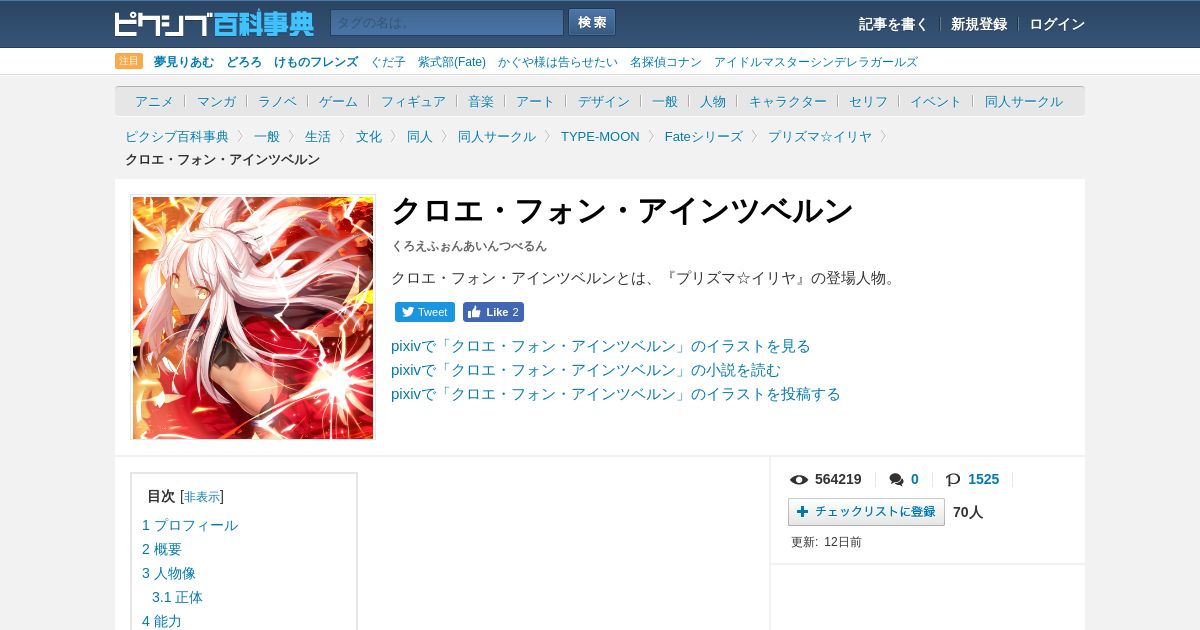Go to 同人 breadcrumb
The image size is (1200, 630).
point(420,136)
